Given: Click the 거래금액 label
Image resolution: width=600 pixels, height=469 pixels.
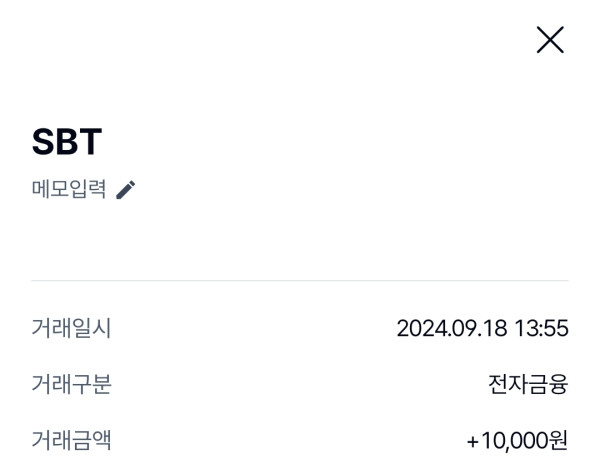Looking at the screenshot, I should [x=71, y=440].
